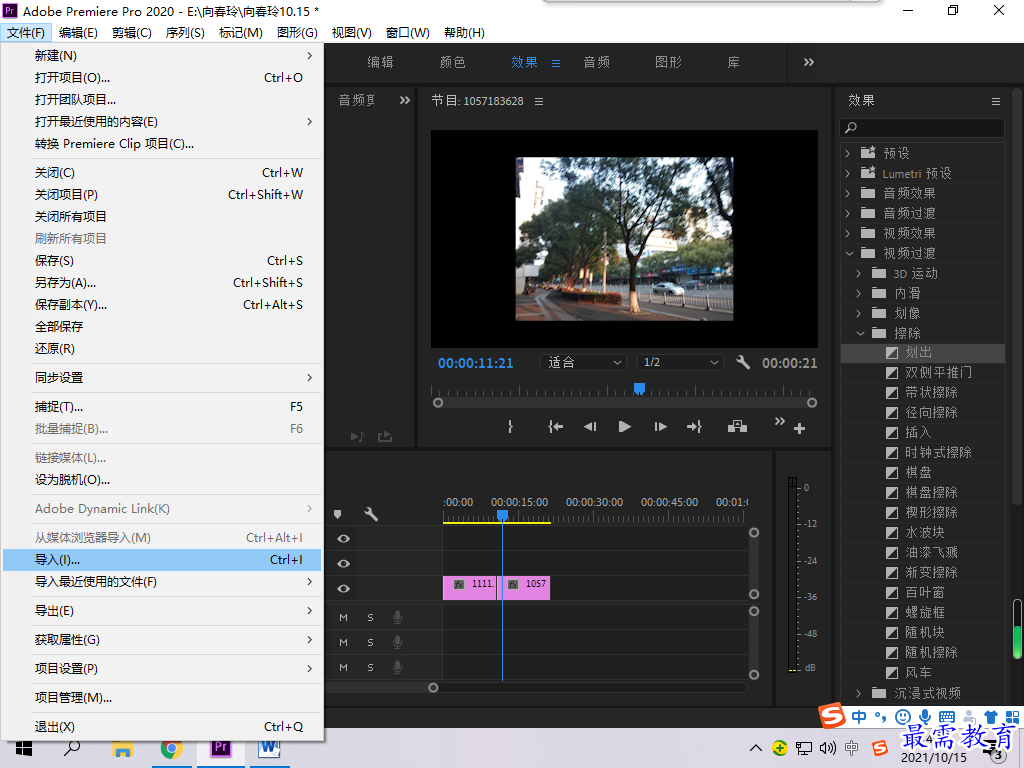The height and width of the screenshot is (768, 1024).
Task: Mute the first audio track (M)
Action: pos(344,617)
